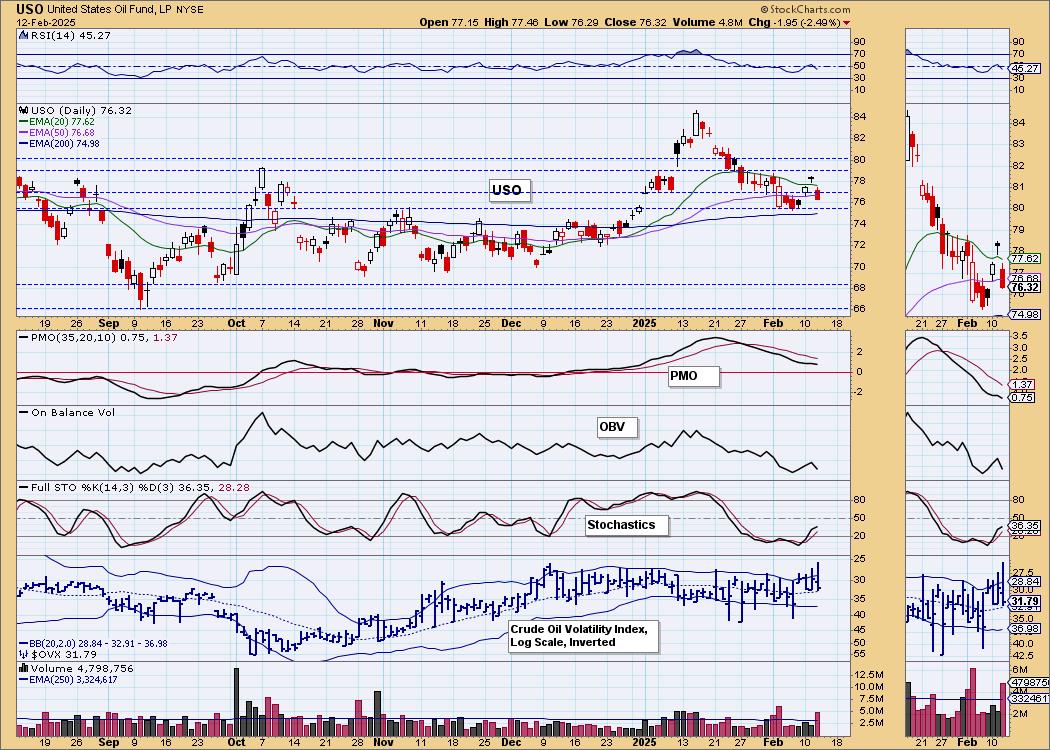Image resolution: width=1050 pixels, height=750 pixels.
Task: Click 'Nov' on the price panel date axis
Action: (x=383, y=323)
